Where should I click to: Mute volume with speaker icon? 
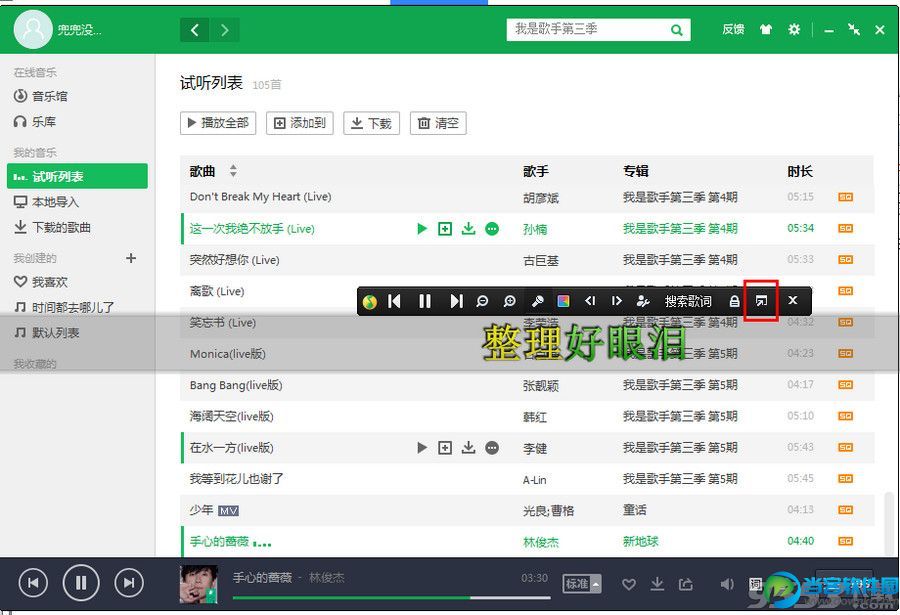(727, 584)
